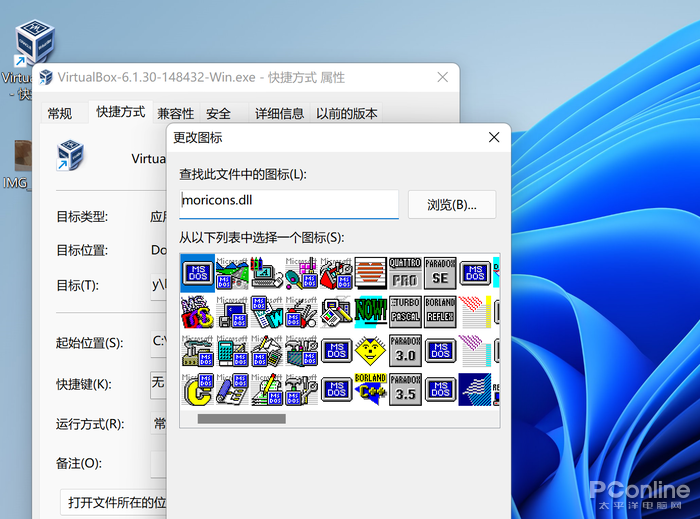700x519 pixels.
Task: Select the Borland Reflex icon
Action: (x=439, y=311)
